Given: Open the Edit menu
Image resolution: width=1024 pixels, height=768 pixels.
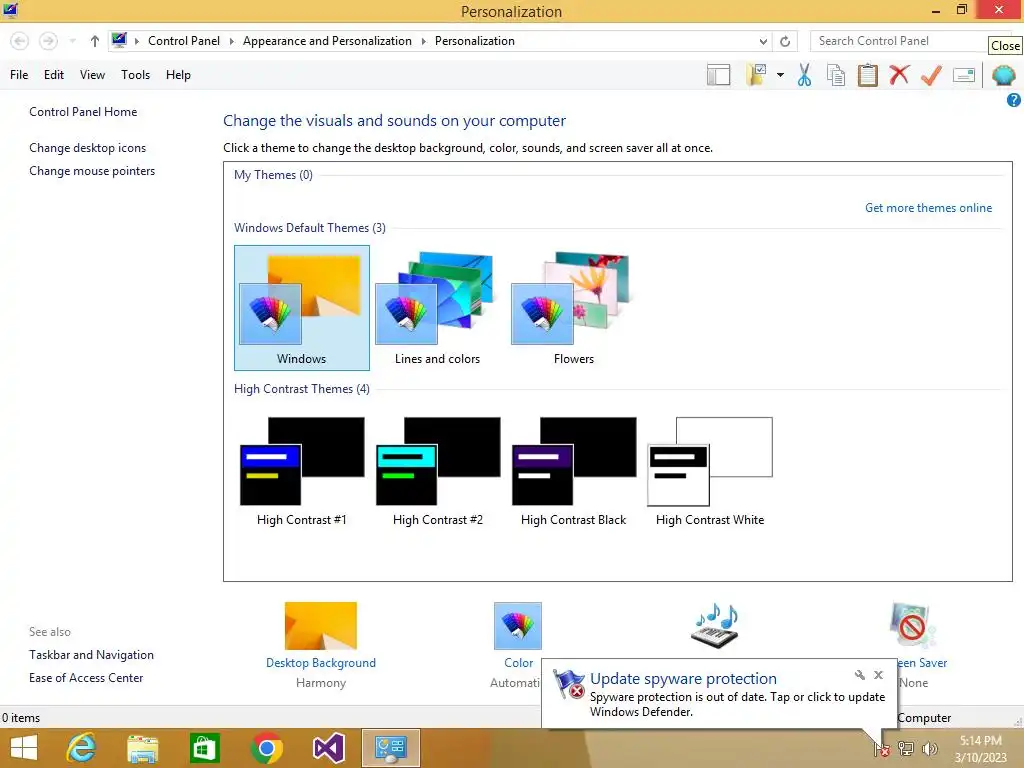Looking at the screenshot, I should click(x=54, y=75).
